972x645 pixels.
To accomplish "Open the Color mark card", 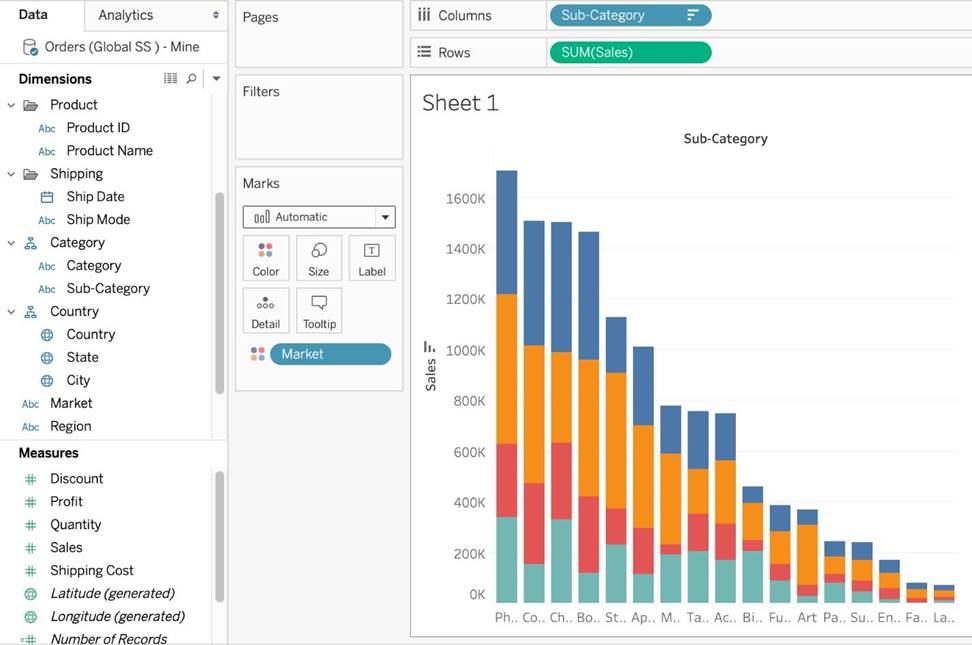I will tap(265, 257).
